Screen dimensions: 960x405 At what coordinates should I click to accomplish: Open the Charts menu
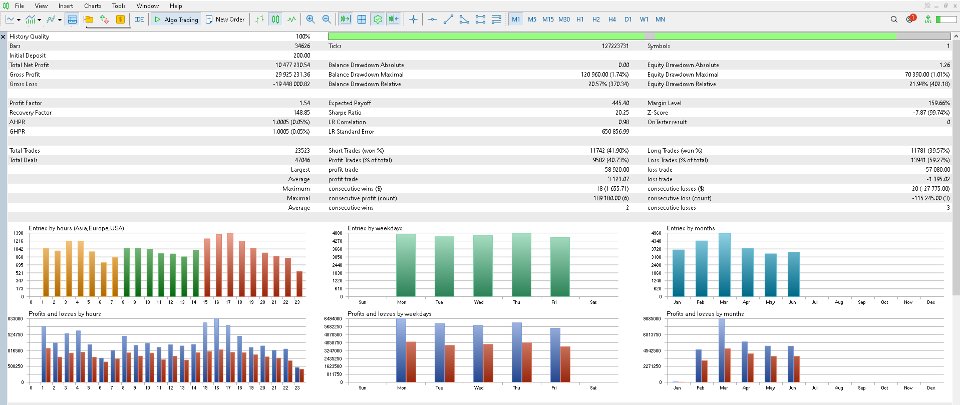pyautogui.click(x=92, y=6)
